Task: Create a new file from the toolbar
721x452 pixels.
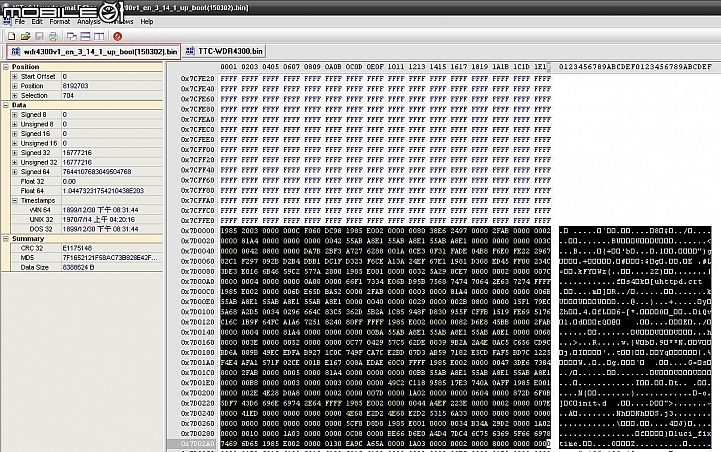Action: click(x=11, y=36)
